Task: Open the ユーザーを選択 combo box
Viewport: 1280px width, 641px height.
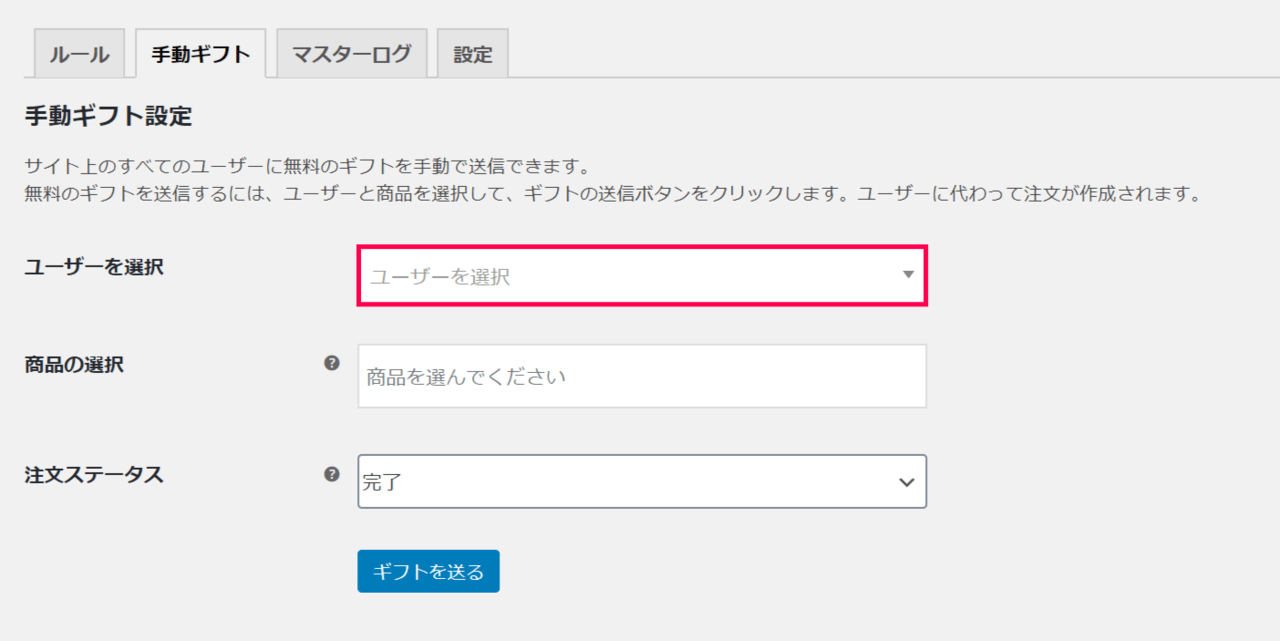Action: click(642, 276)
